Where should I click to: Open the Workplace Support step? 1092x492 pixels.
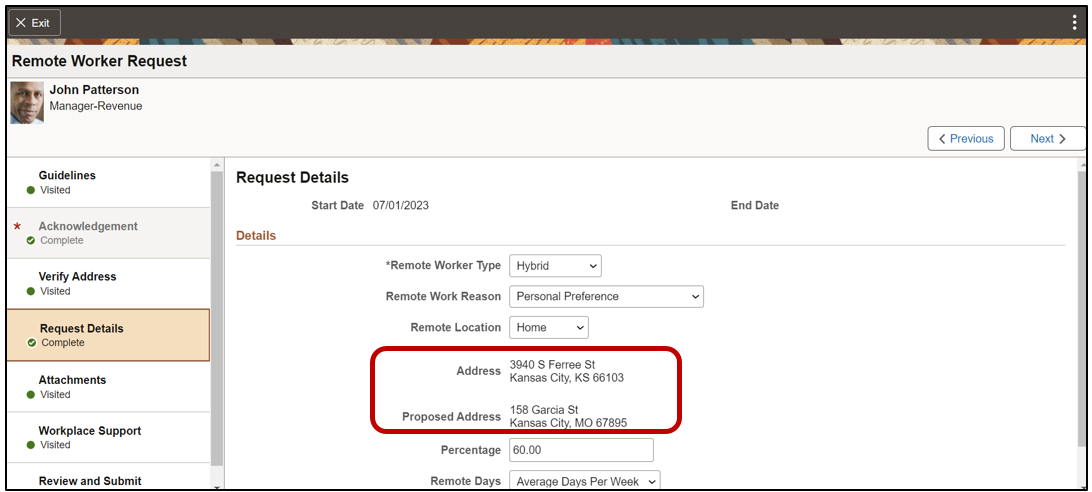pyautogui.click(x=90, y=431)
